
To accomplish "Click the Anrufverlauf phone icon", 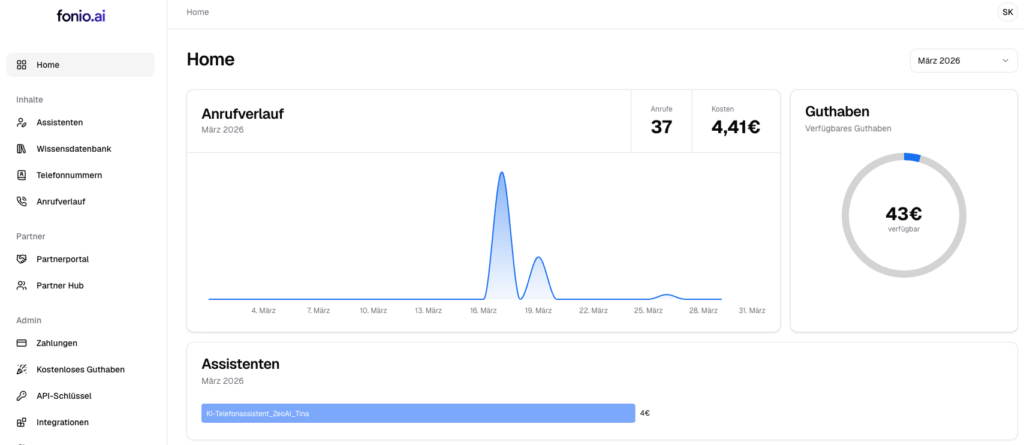I will 22,201.
